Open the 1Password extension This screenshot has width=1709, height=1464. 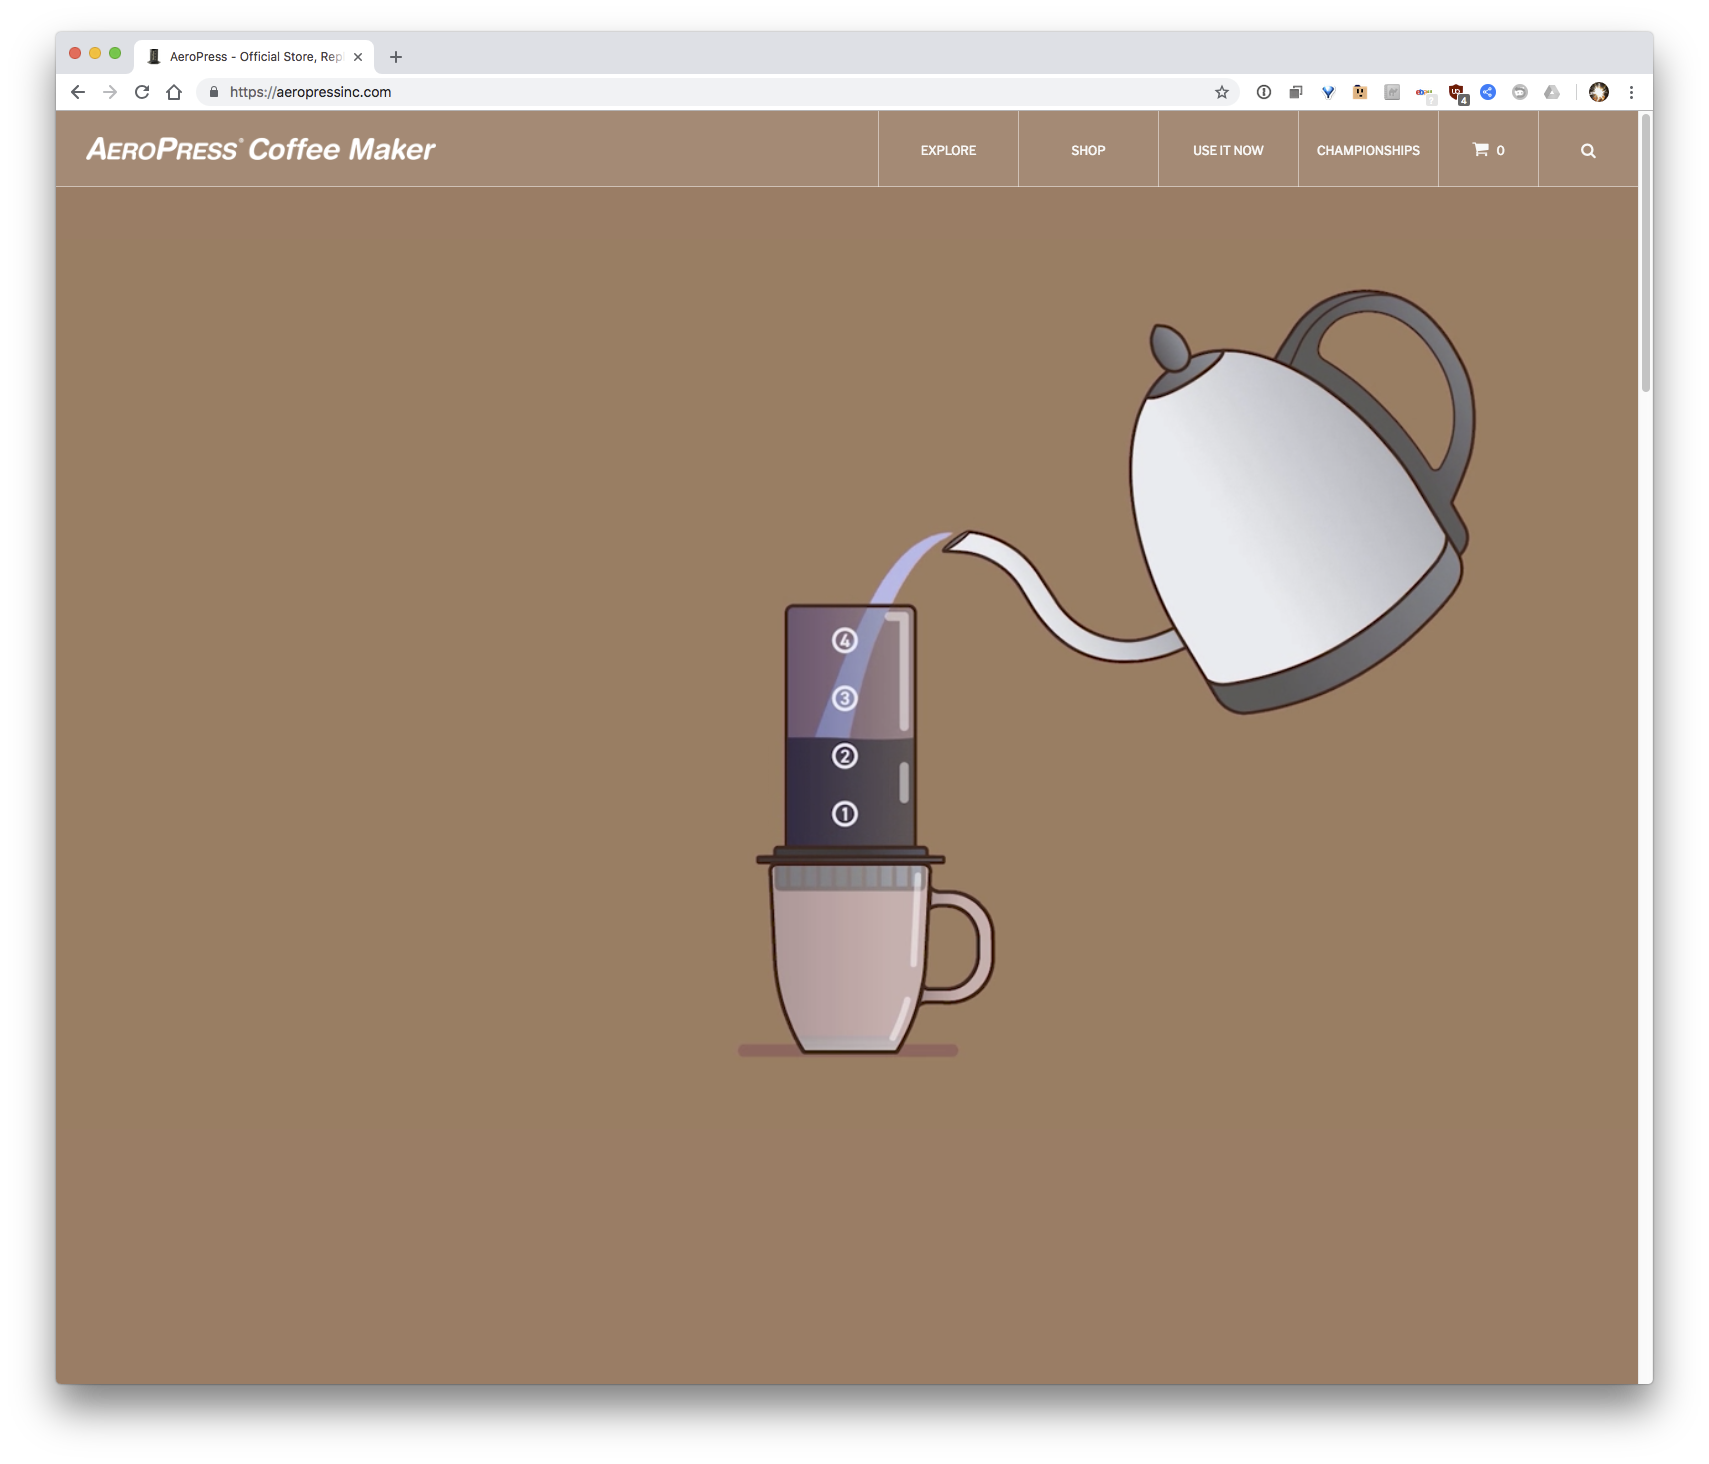pyautogui.click(x=1264, y=92)
